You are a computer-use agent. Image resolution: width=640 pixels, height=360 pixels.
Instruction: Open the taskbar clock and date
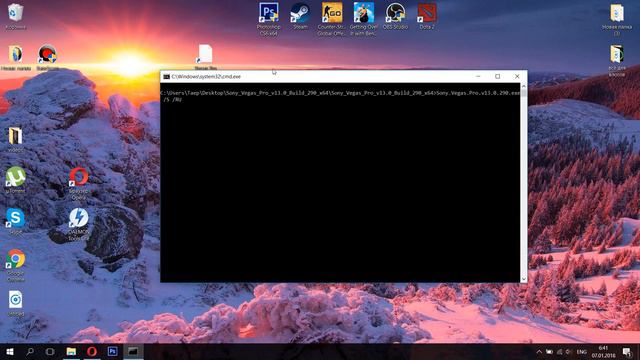tap(603, 352)
